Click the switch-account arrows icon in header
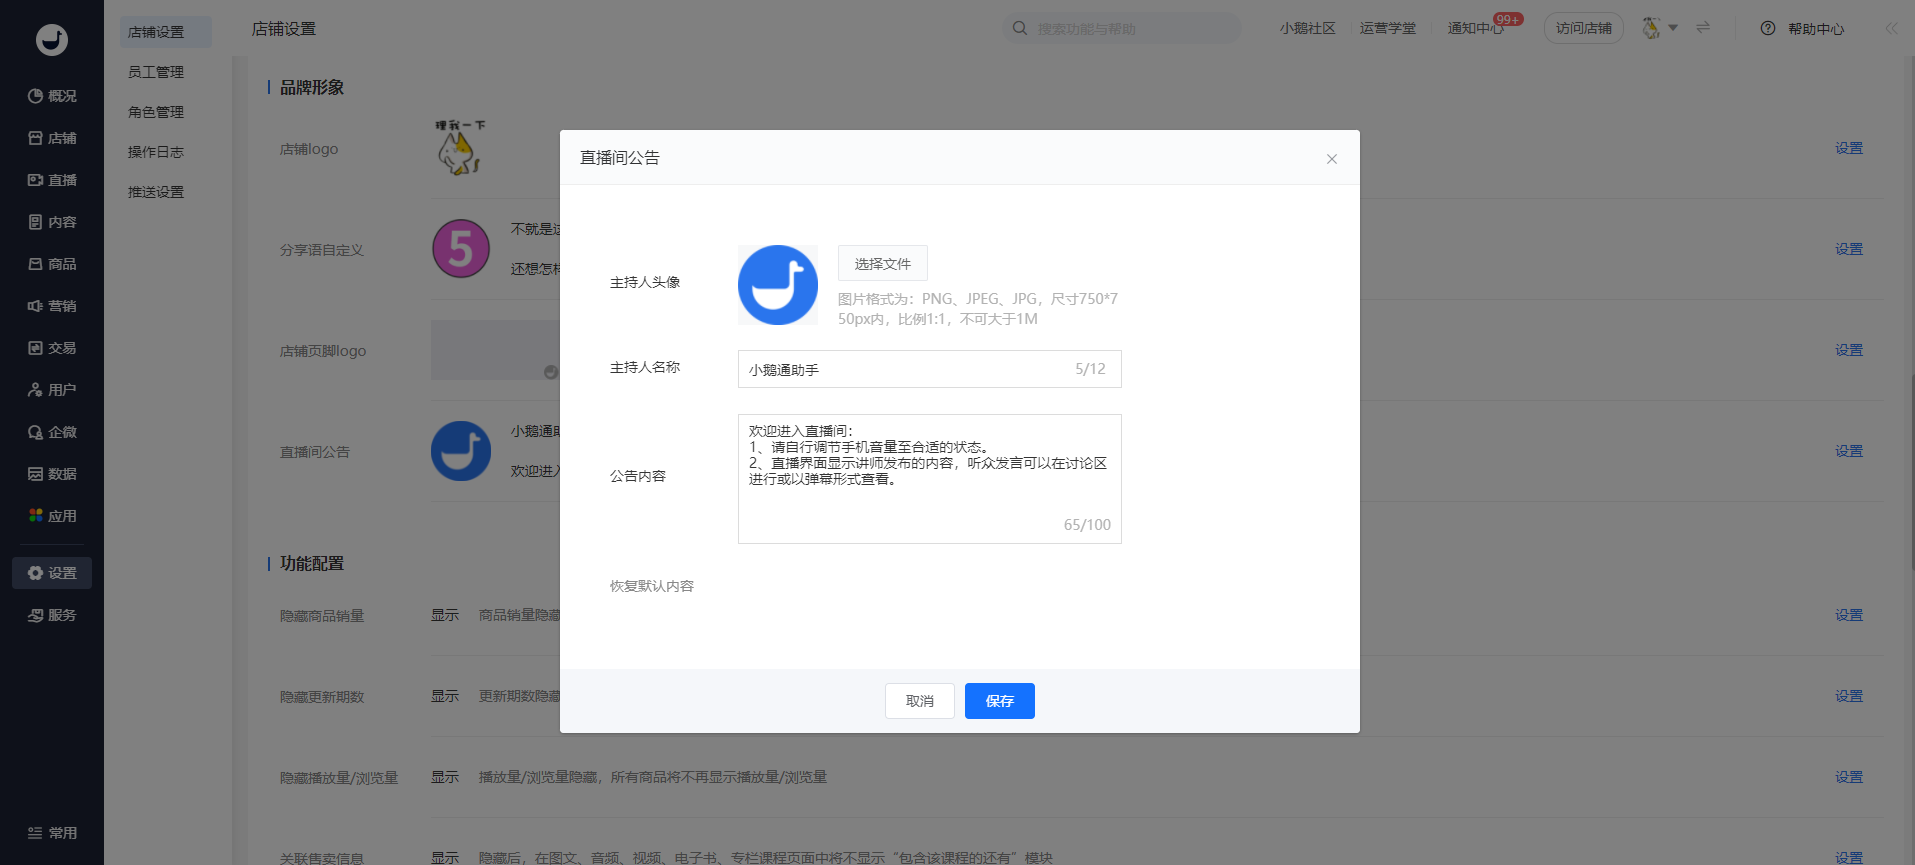 click(1703, 28)
